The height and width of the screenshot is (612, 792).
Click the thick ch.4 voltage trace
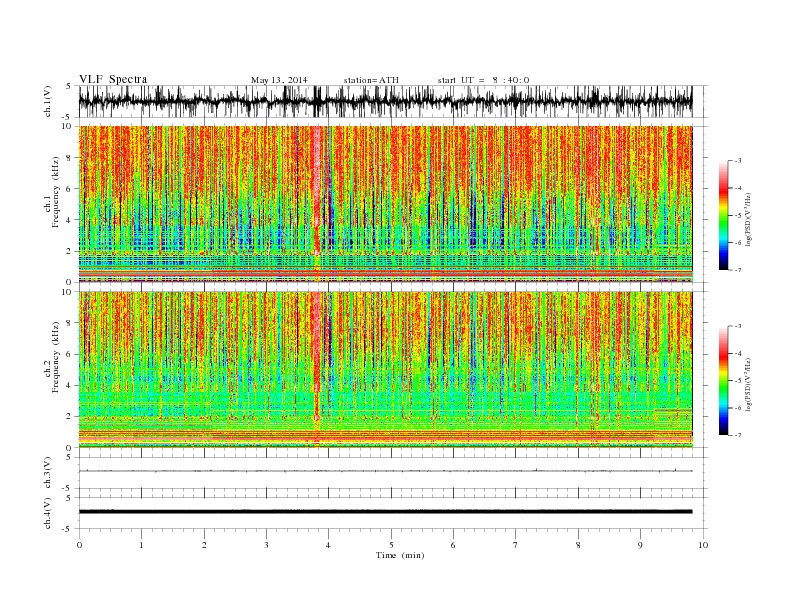click(x=385, y=512)
